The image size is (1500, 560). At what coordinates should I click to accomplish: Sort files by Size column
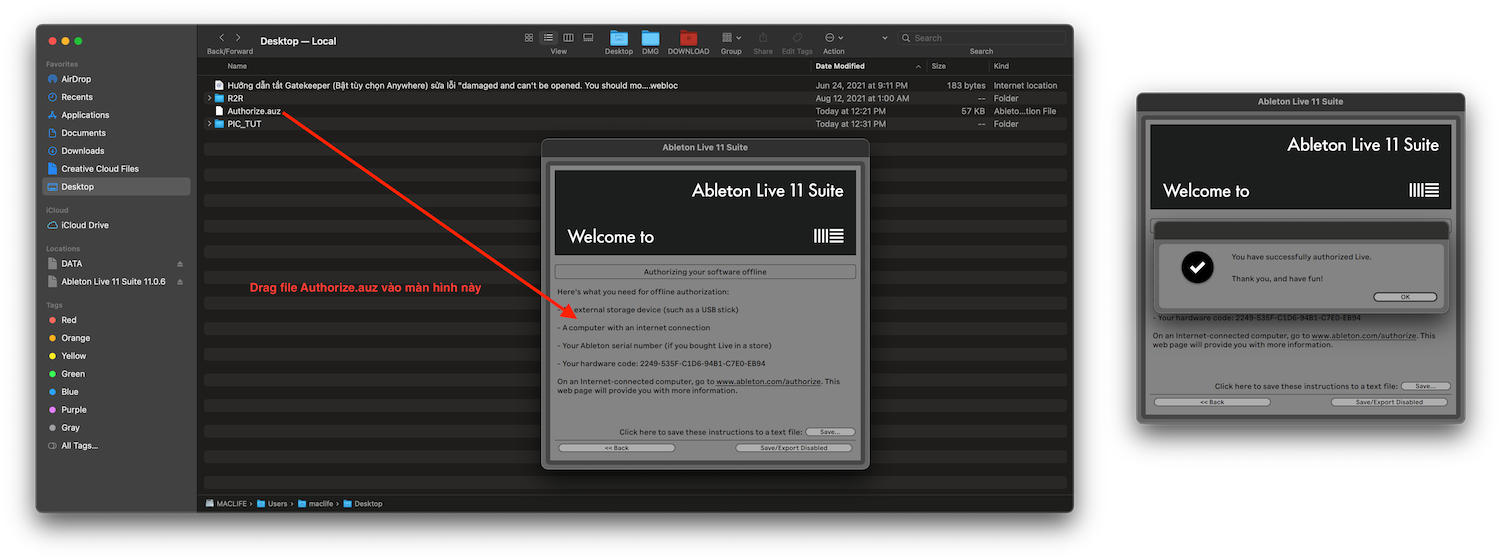[939, 66]
